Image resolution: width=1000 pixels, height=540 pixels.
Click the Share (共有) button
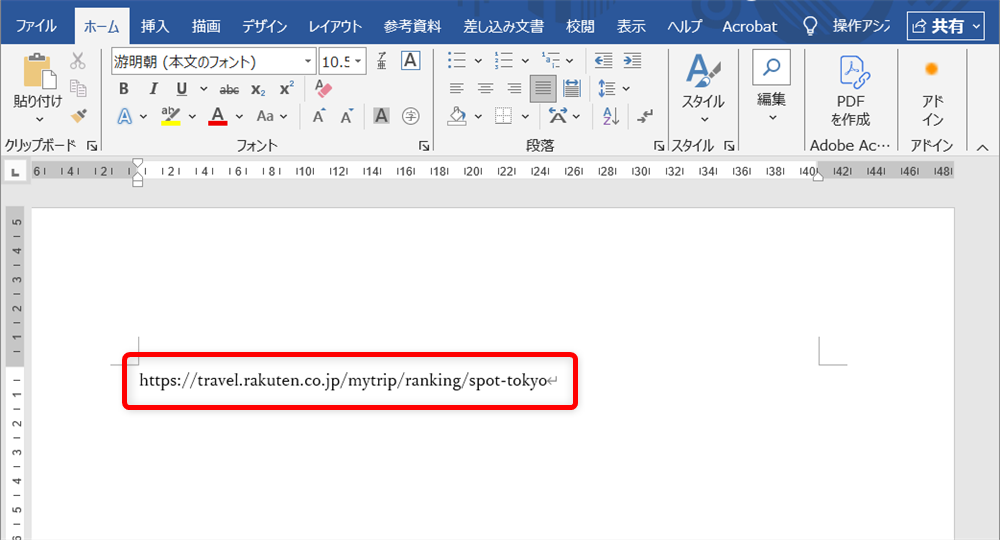[x=945, y=26]
